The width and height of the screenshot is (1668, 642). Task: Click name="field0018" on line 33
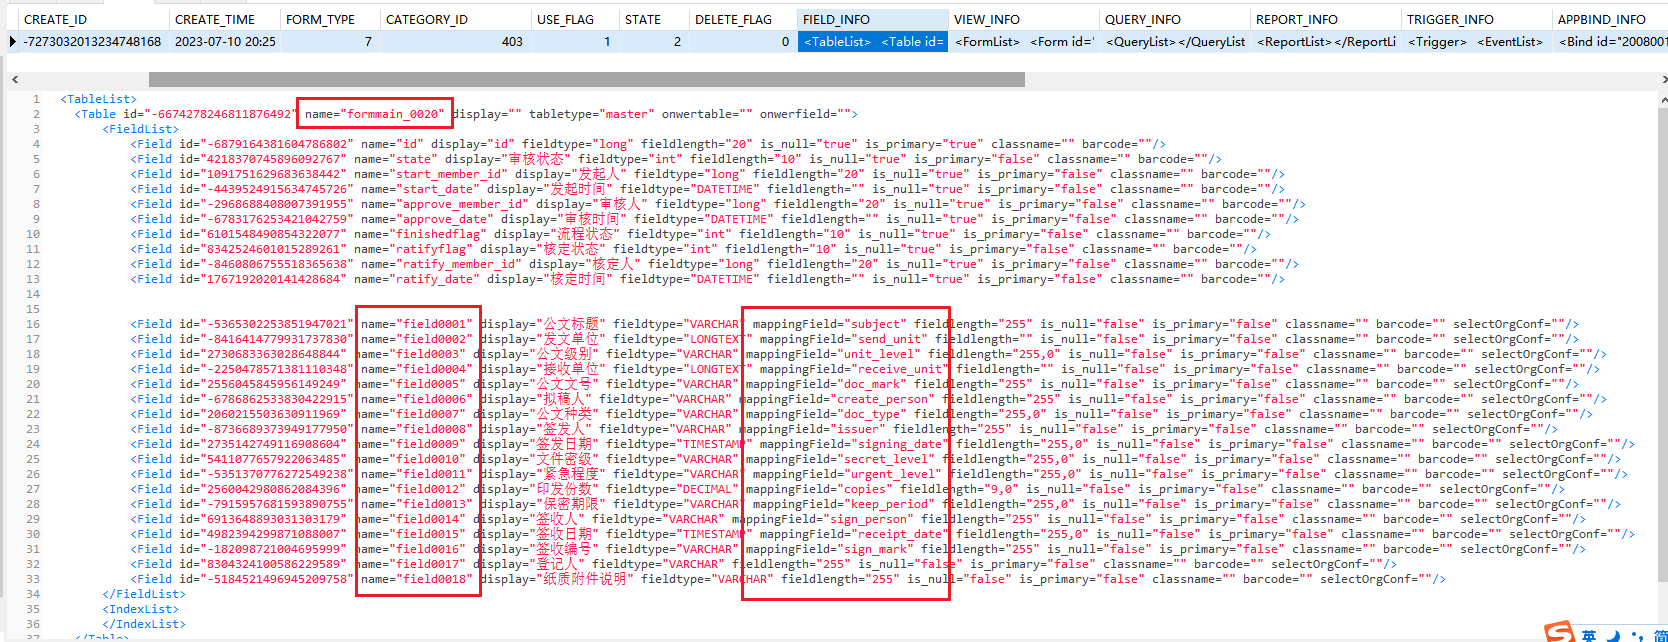[417, 579]
